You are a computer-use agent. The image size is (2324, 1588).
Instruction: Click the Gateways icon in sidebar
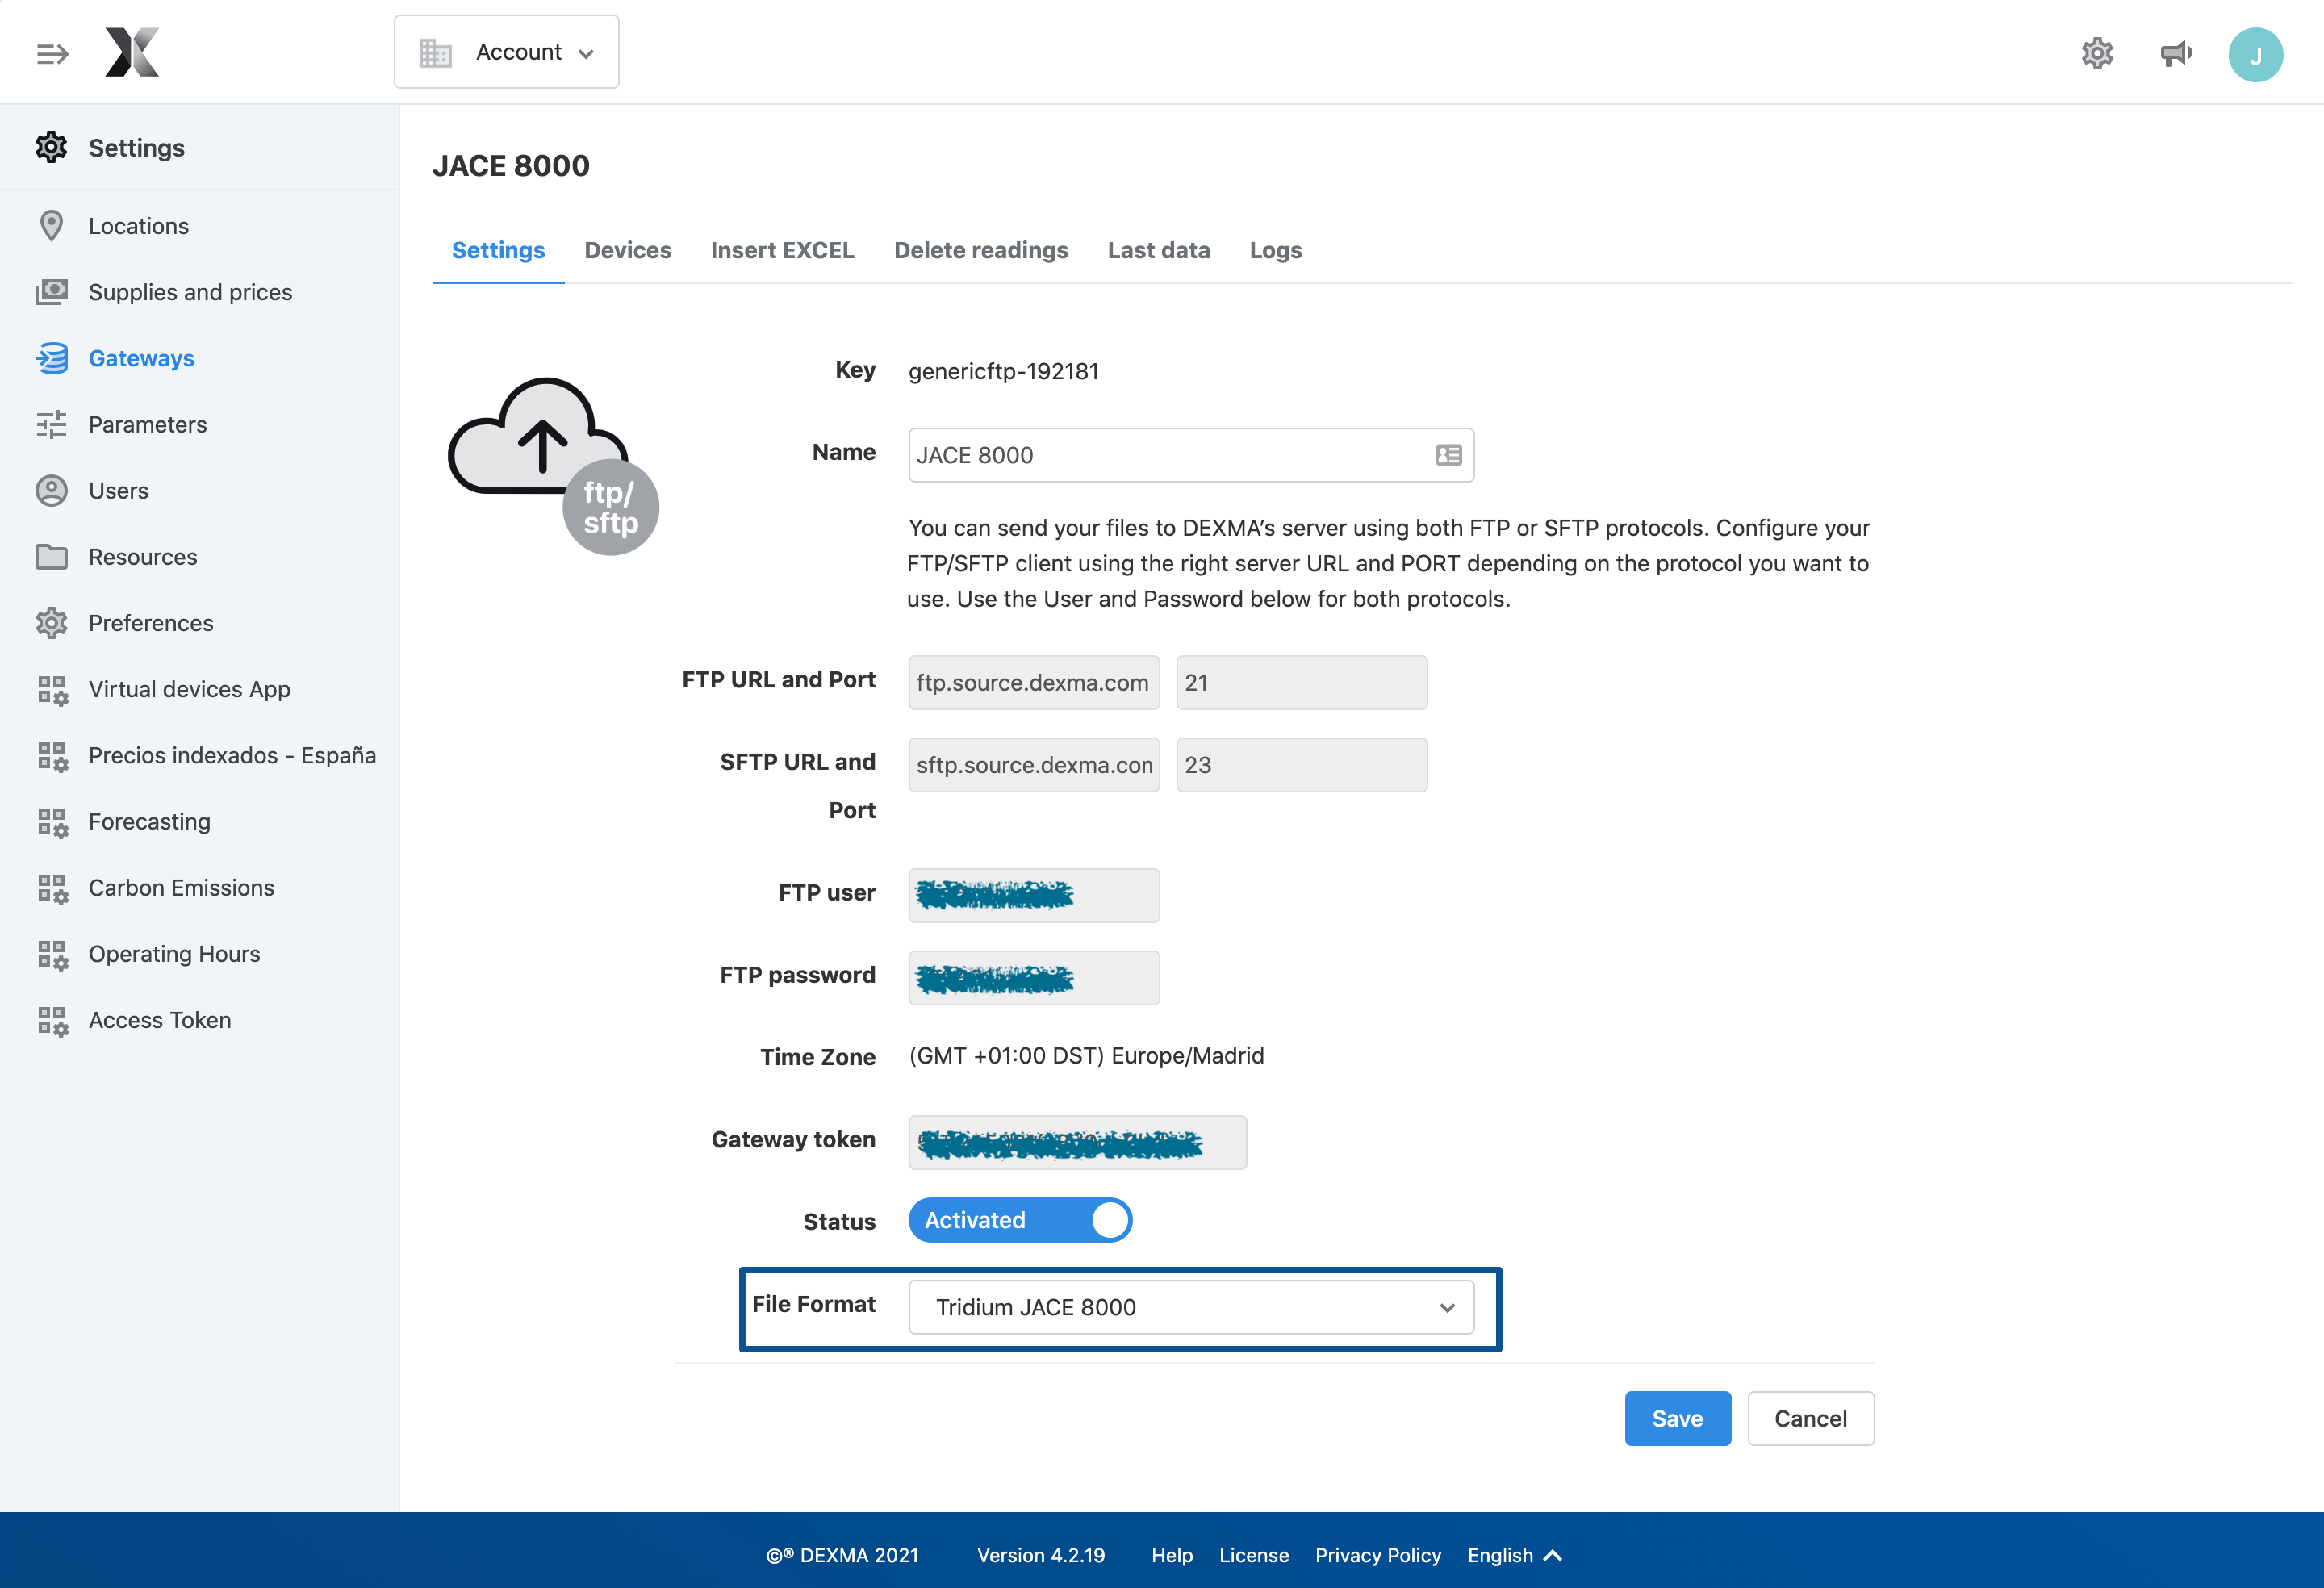[x=51, y=358]
